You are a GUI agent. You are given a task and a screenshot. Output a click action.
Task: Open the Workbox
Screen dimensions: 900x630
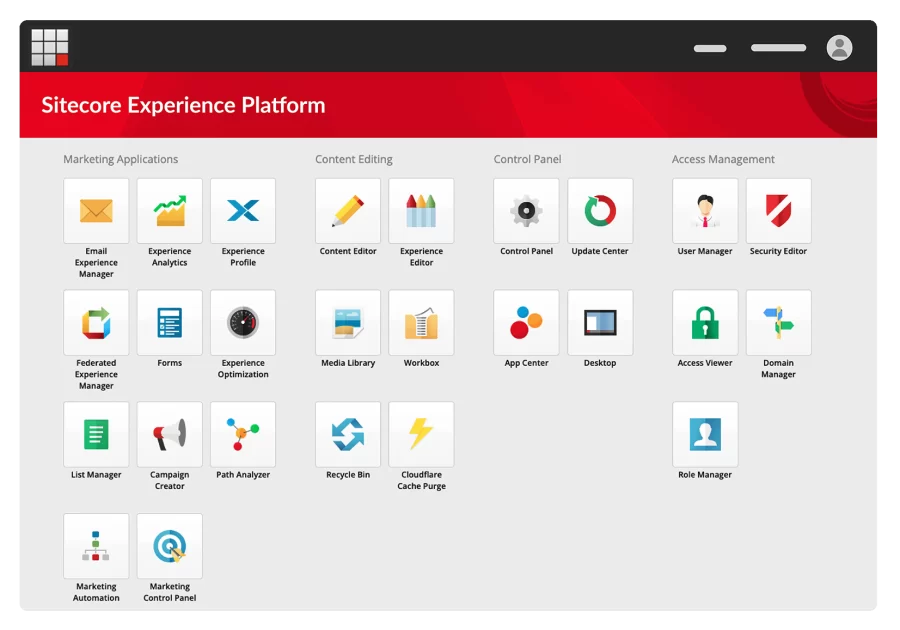pyautogui.click(x=421, y=322)
